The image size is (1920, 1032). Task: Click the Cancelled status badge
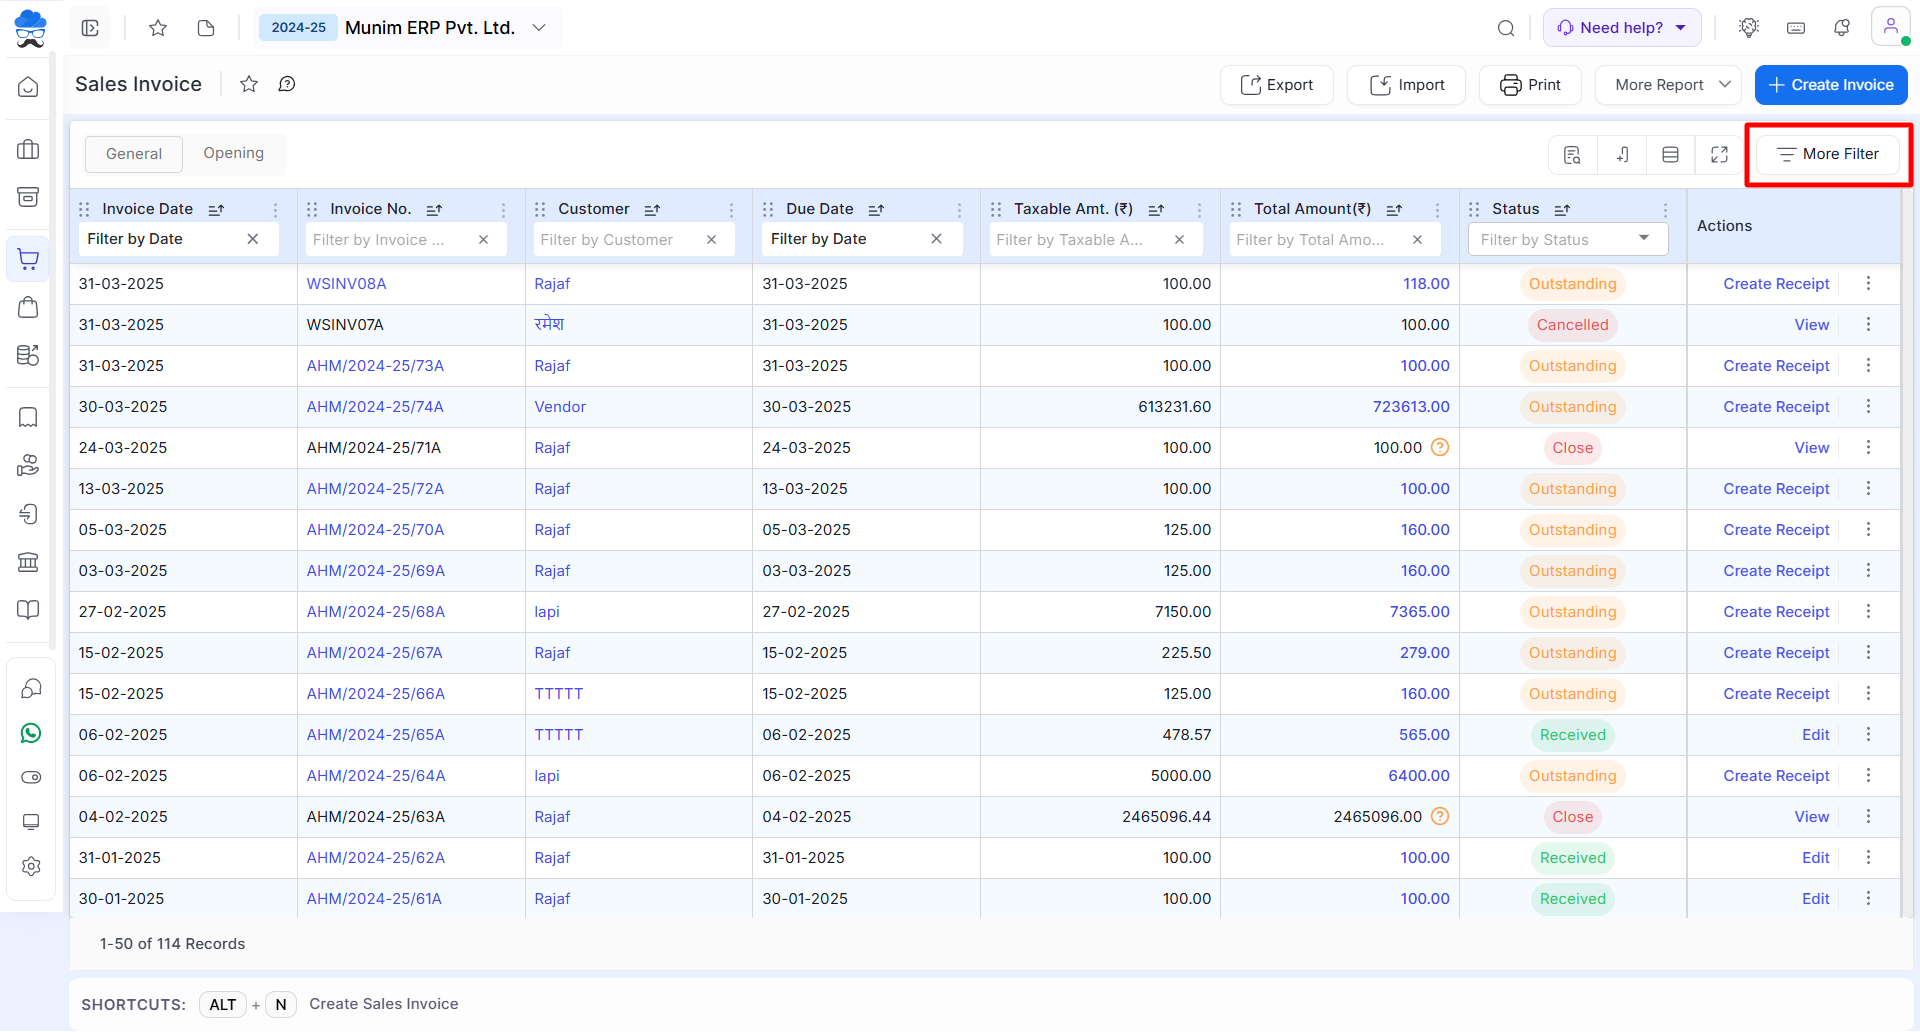point(1572,325)
